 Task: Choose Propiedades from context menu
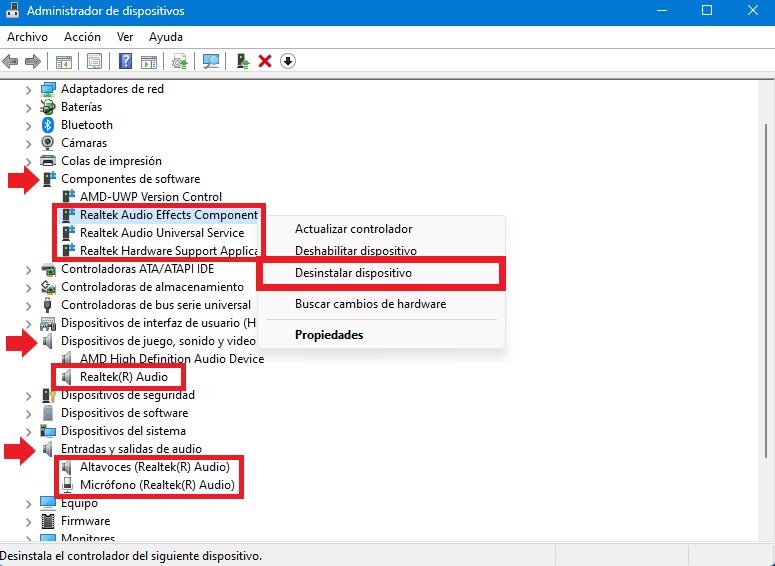(x=381, y=335)
